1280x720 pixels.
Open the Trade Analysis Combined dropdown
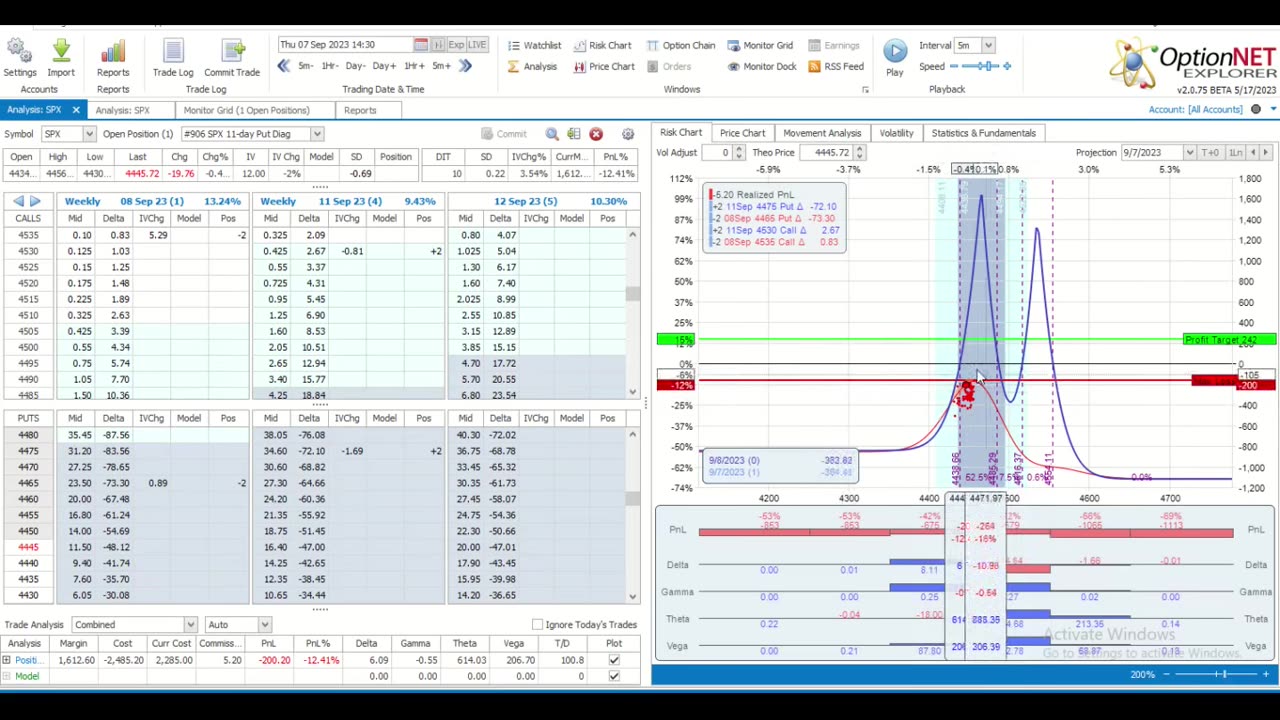(x=190, y=625)
